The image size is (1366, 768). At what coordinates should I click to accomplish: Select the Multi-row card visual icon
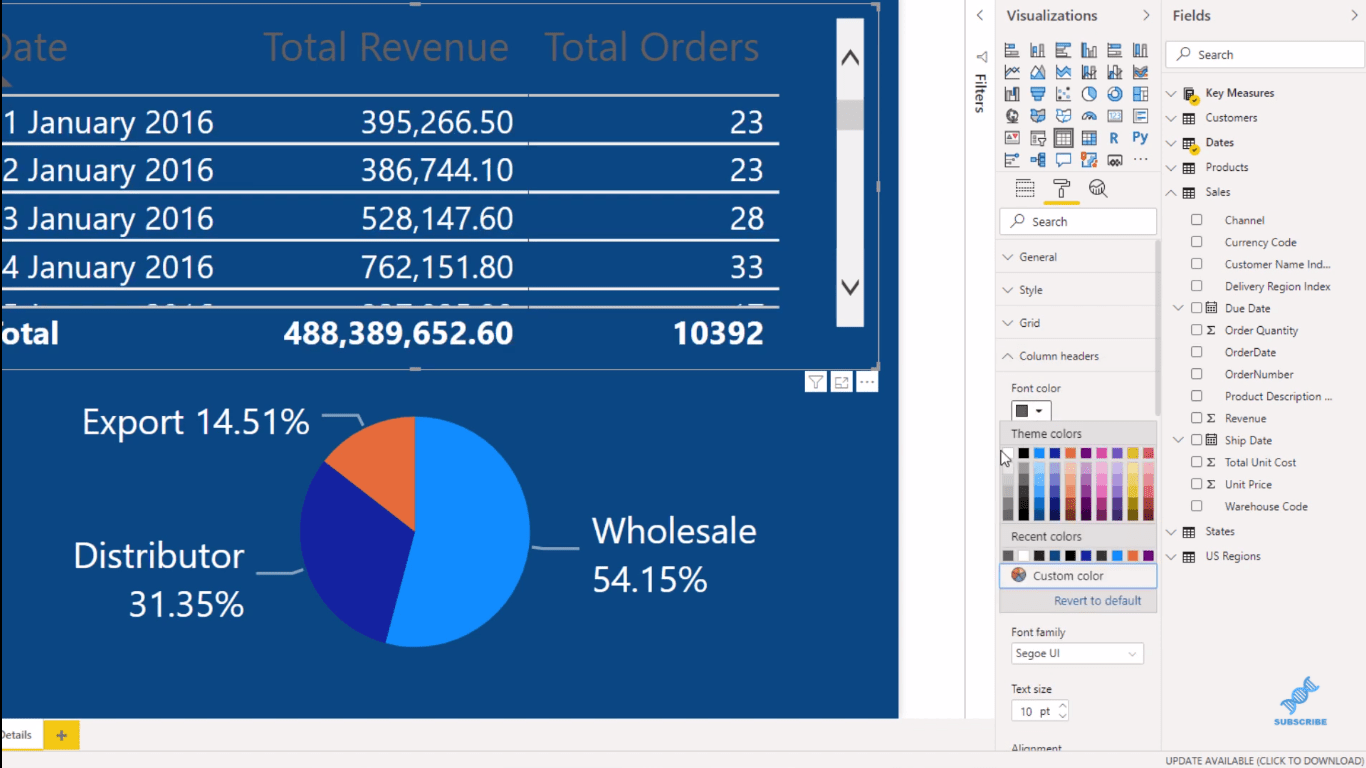(1140, 116)
